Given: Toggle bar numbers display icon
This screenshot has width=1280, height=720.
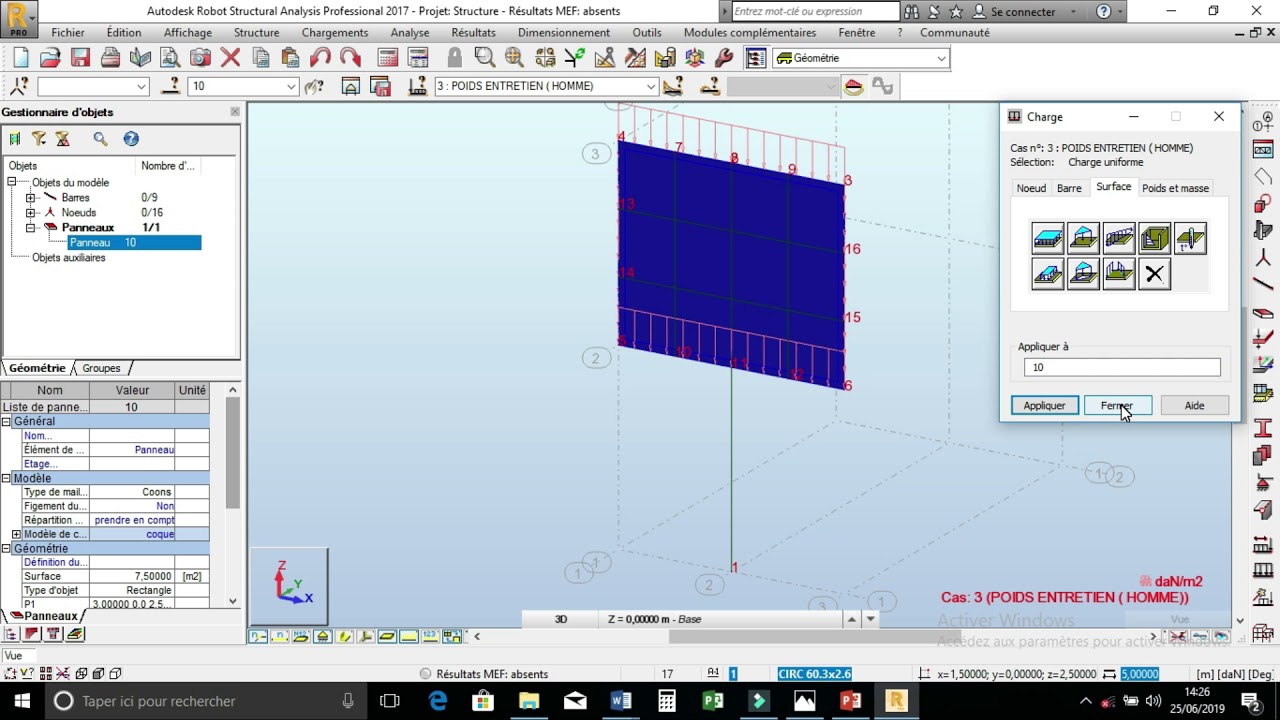Looking at the screenshot, I should pos(279,636).
